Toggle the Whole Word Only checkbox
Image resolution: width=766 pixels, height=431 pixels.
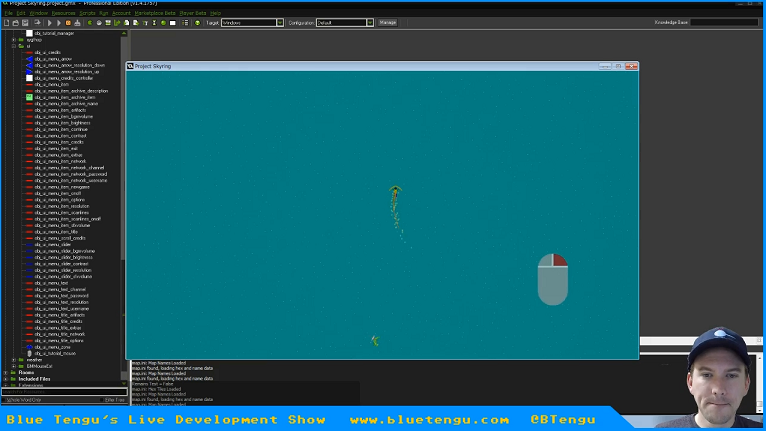point(4,400)
